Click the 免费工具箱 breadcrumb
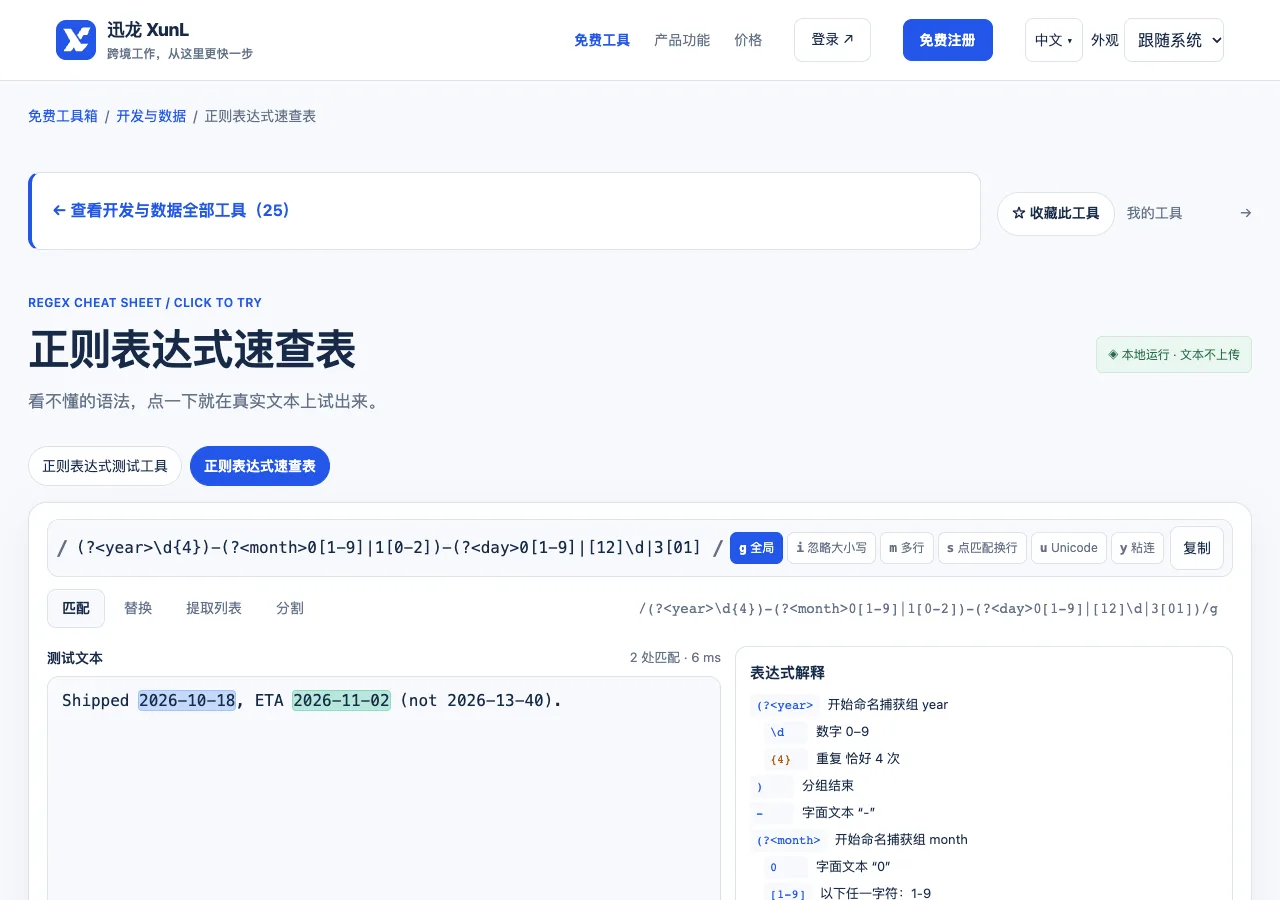This screenshot has height=900, width=1280. [63, 116]
